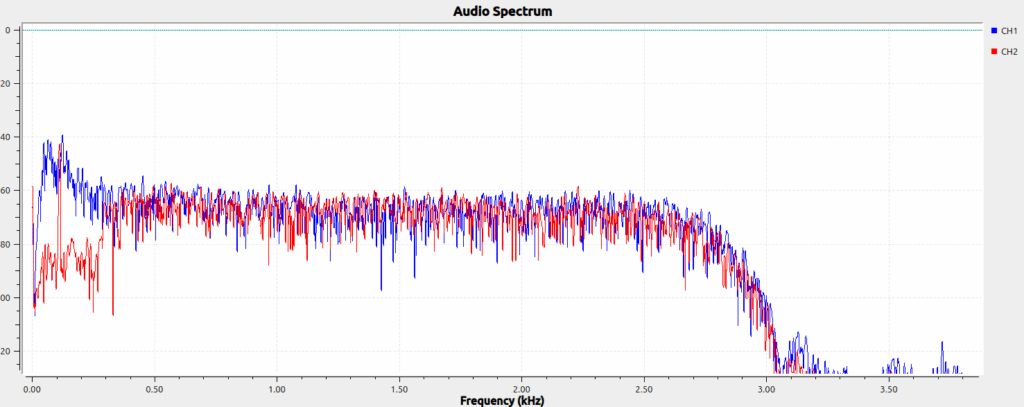Click the cyan dotted line at top of plot
Viewport: 1024px width, 407px height.
(x=500, y=30)
